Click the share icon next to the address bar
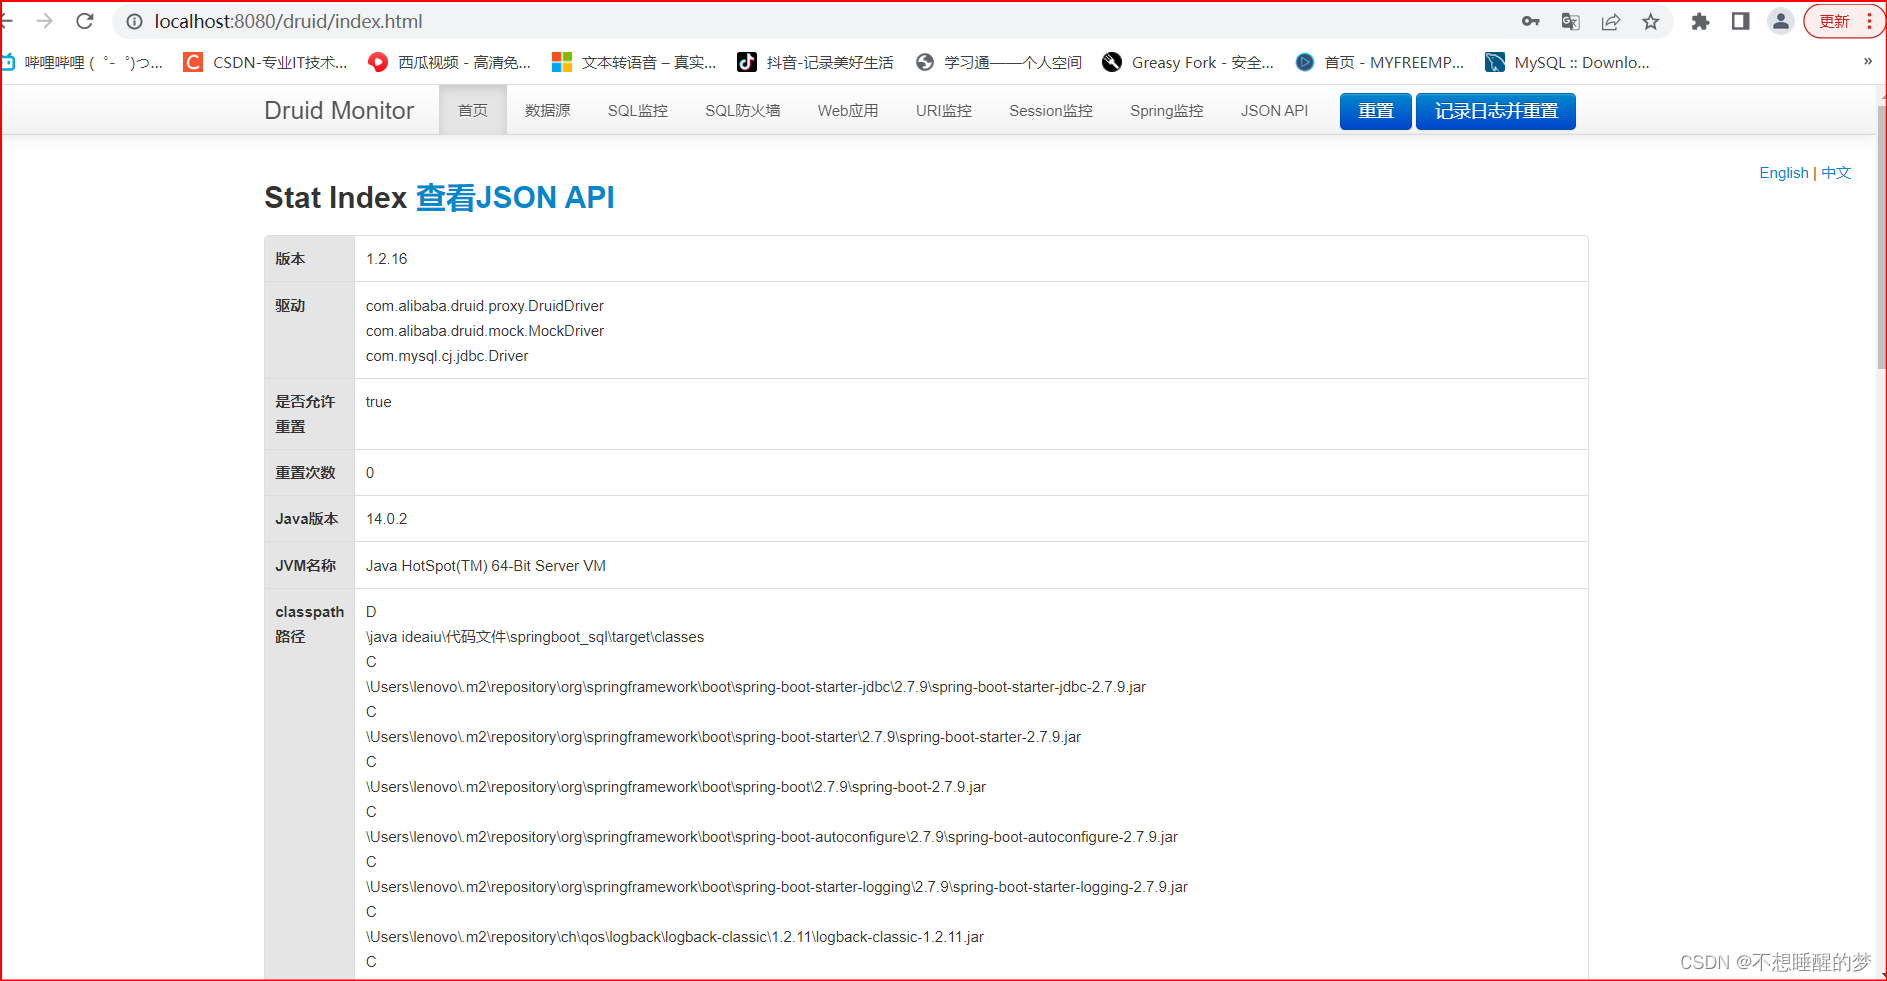The image size is (1887, 981). pos(1610,21)
